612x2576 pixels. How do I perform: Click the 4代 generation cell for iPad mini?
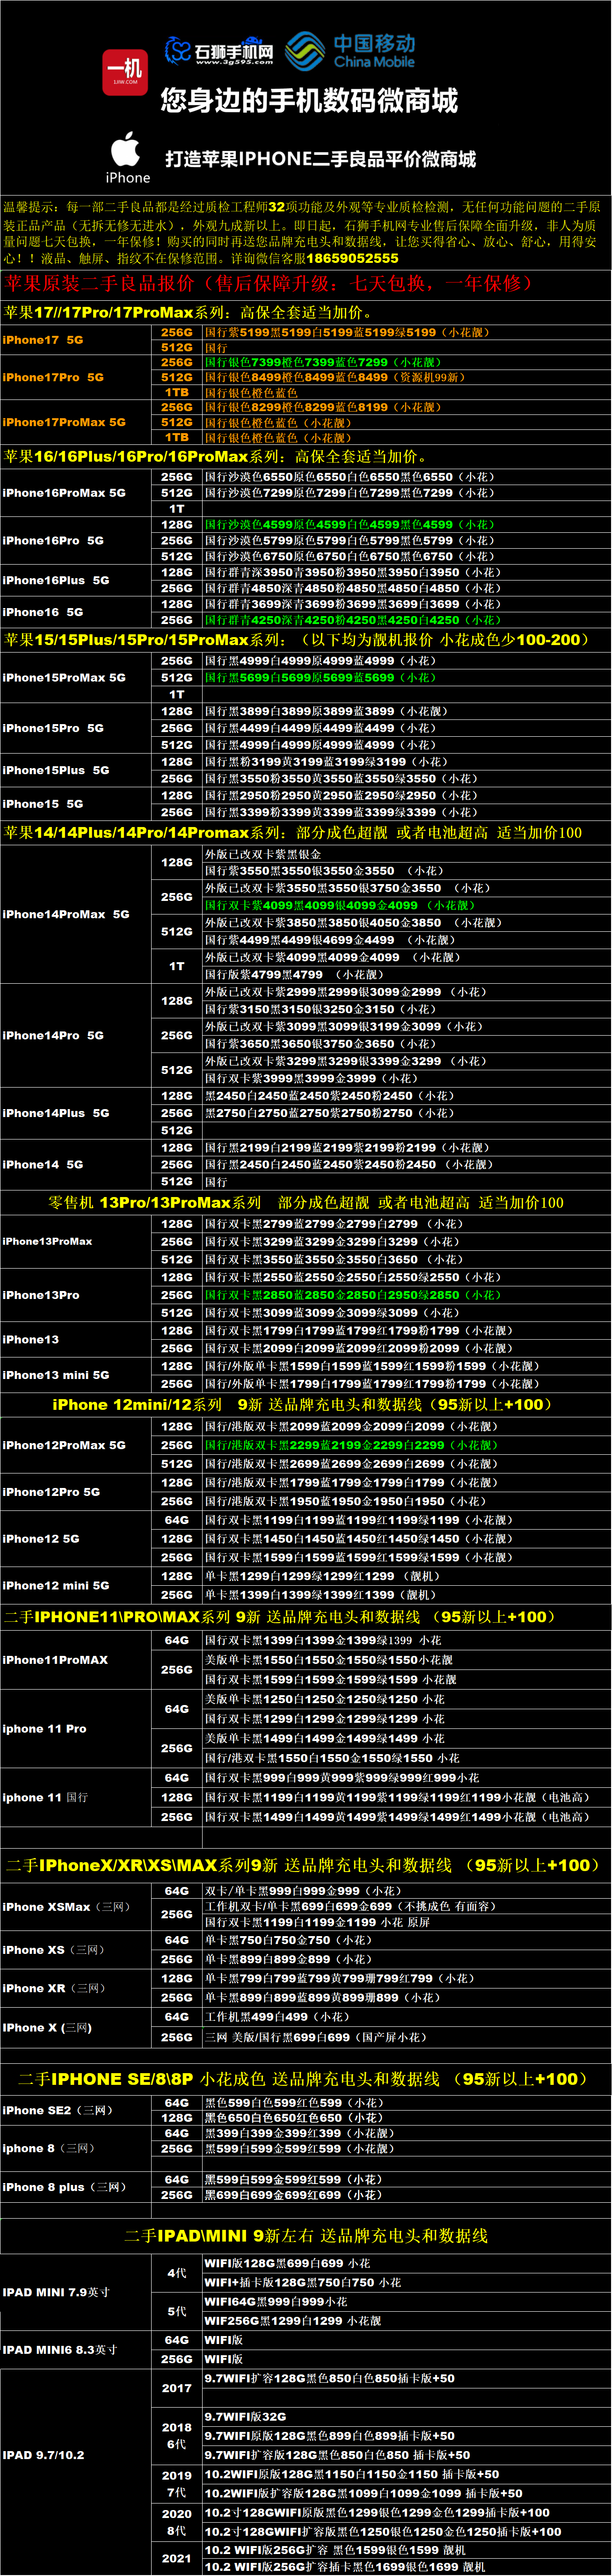177,2272
